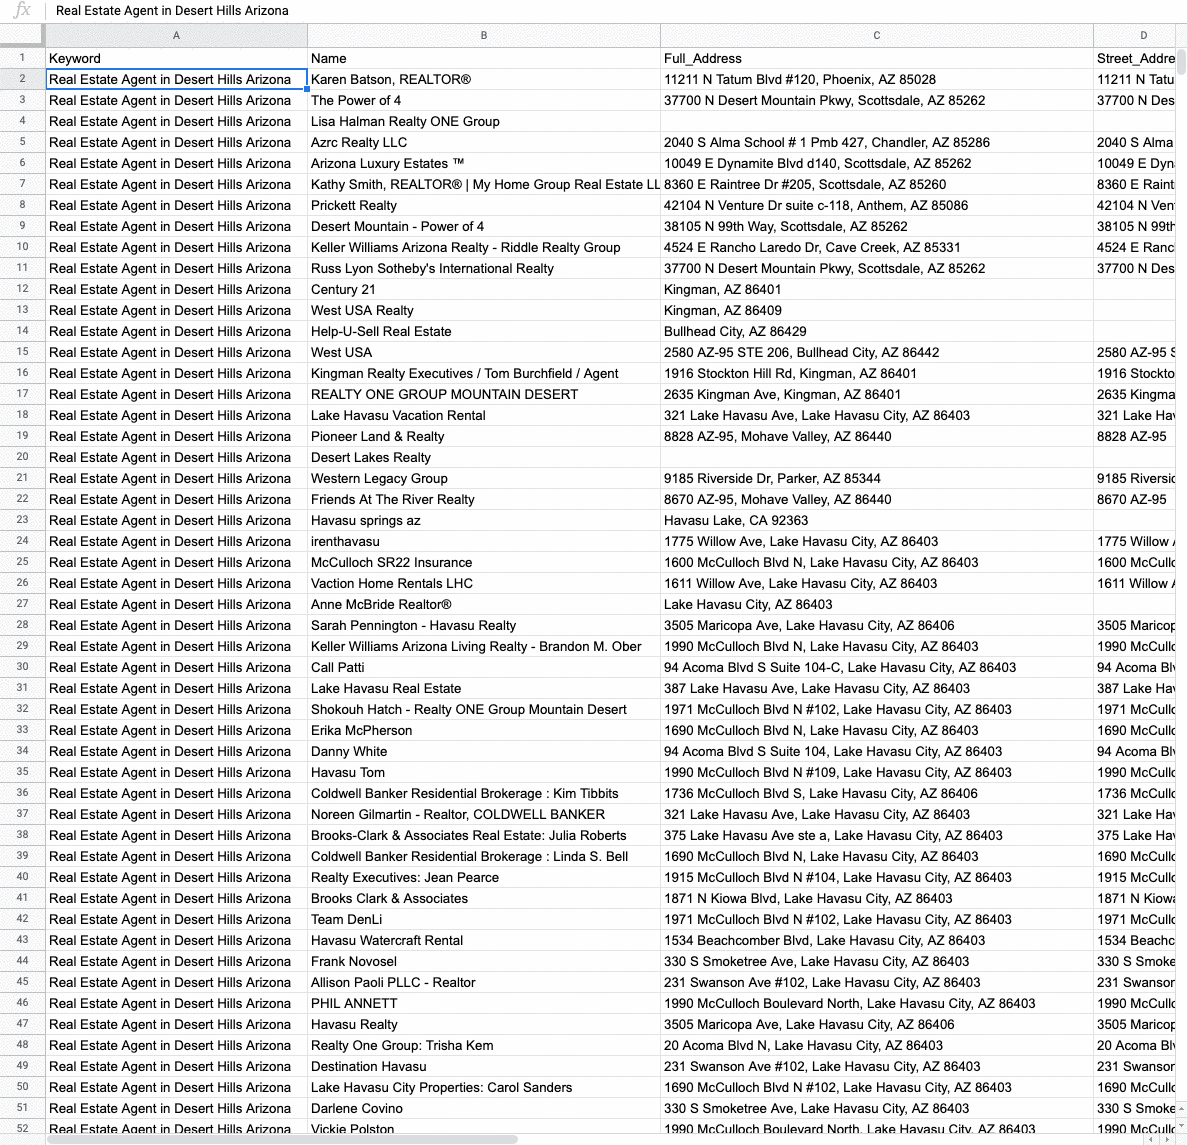
Task: Click the 'Frank Novosel' cell
Action: pos(484,961)
